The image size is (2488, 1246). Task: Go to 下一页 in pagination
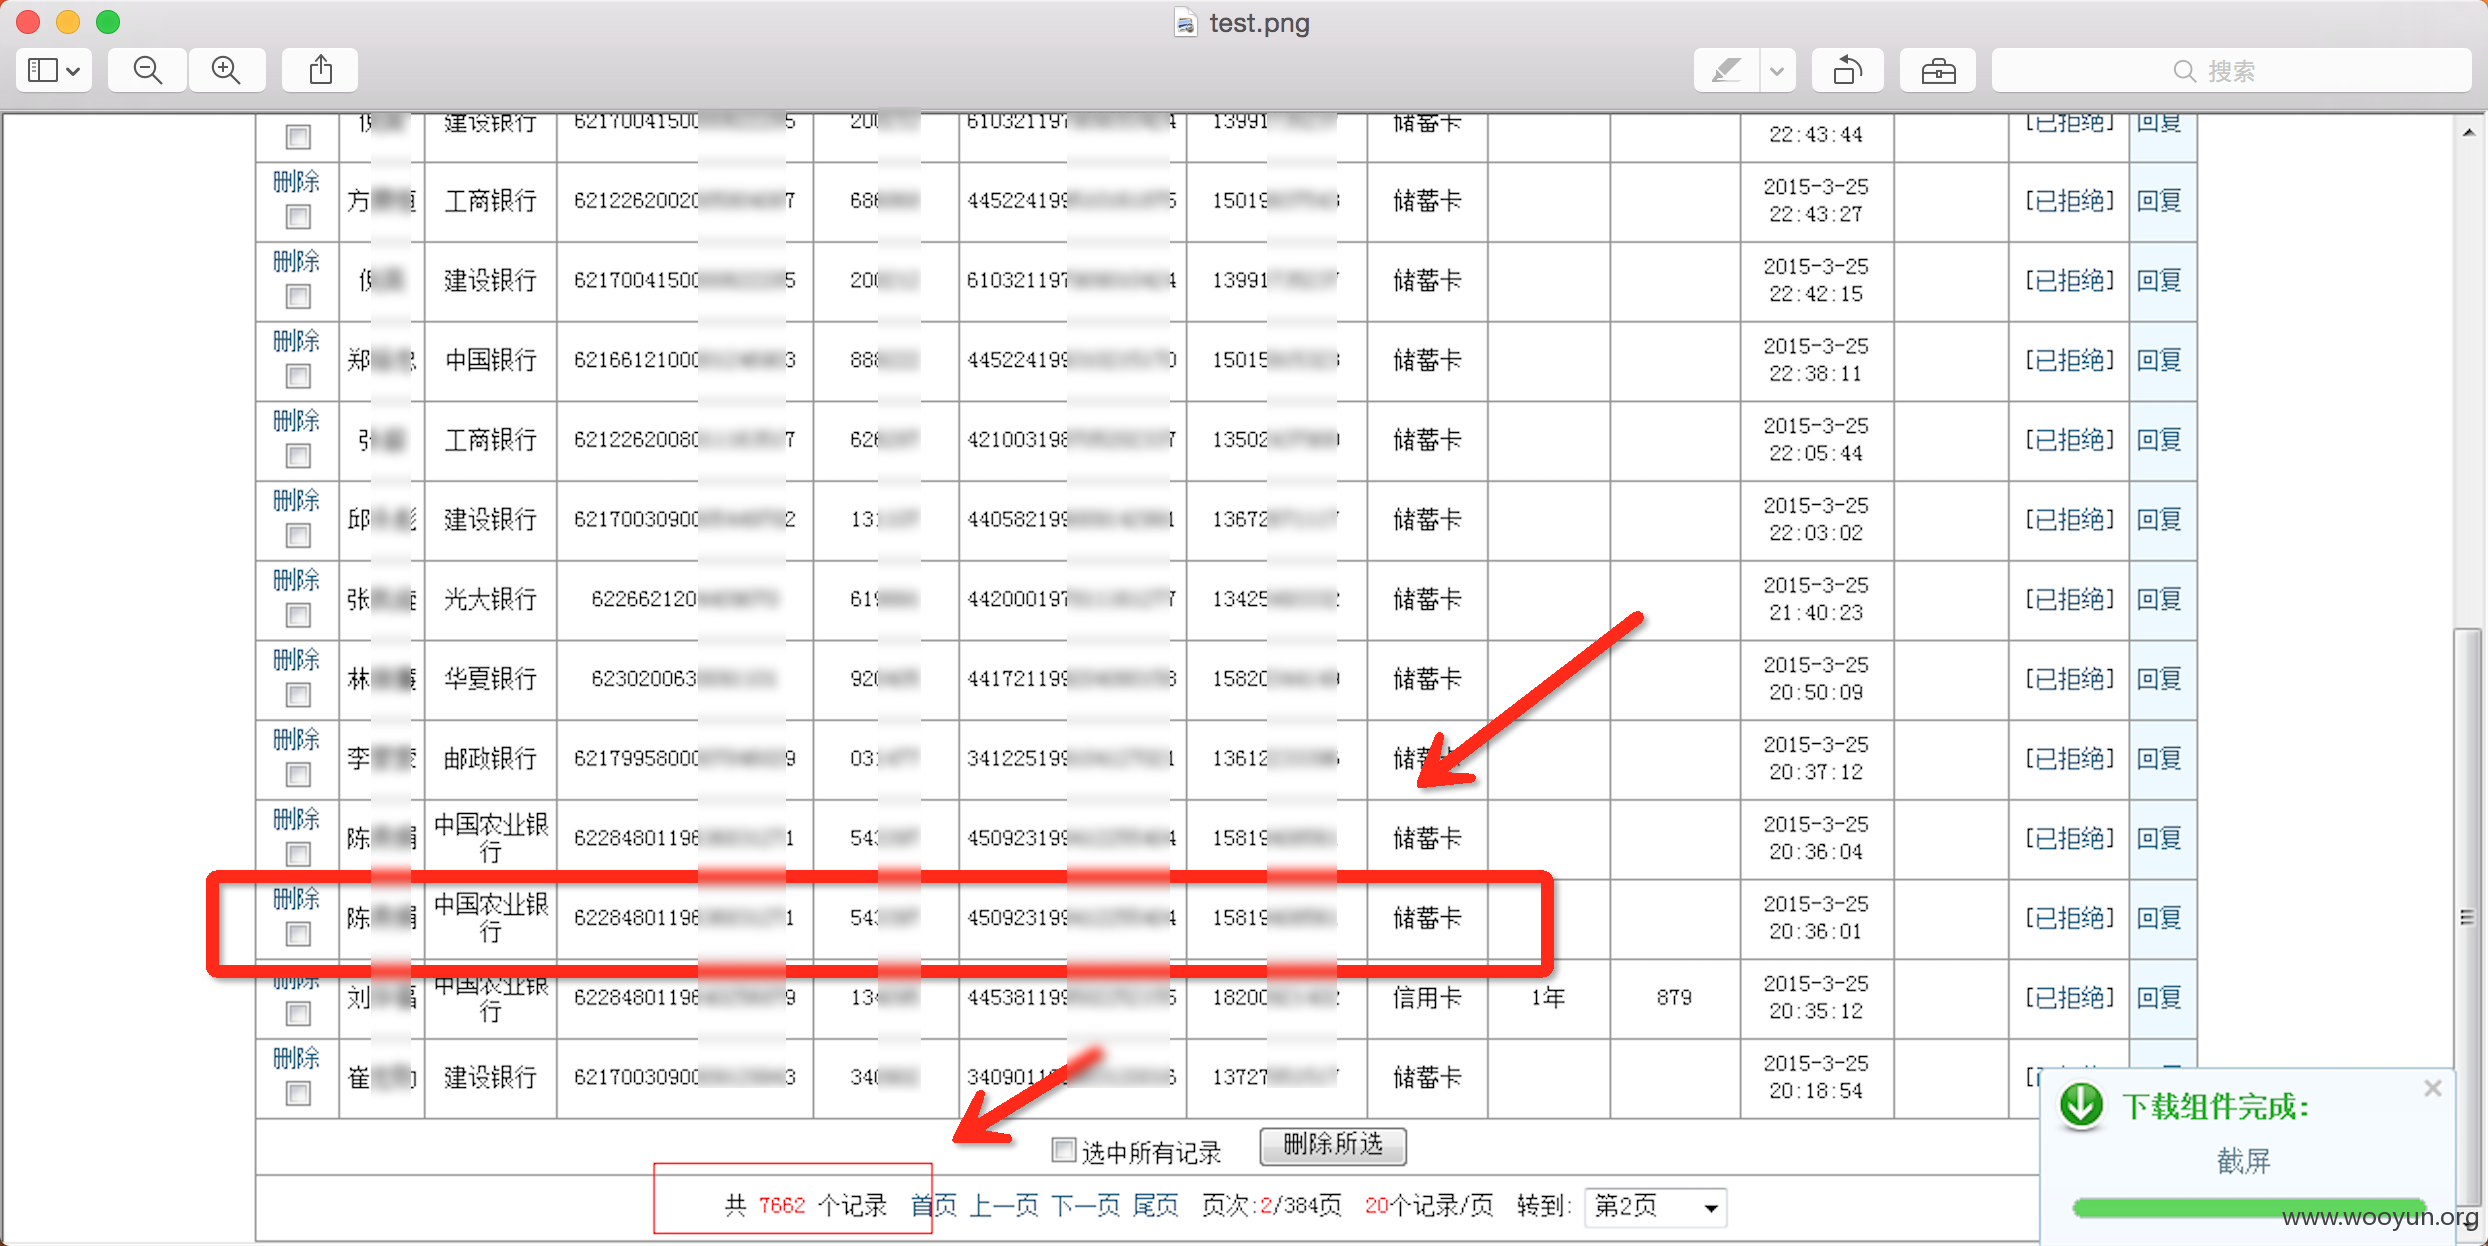[1085, 1206]
